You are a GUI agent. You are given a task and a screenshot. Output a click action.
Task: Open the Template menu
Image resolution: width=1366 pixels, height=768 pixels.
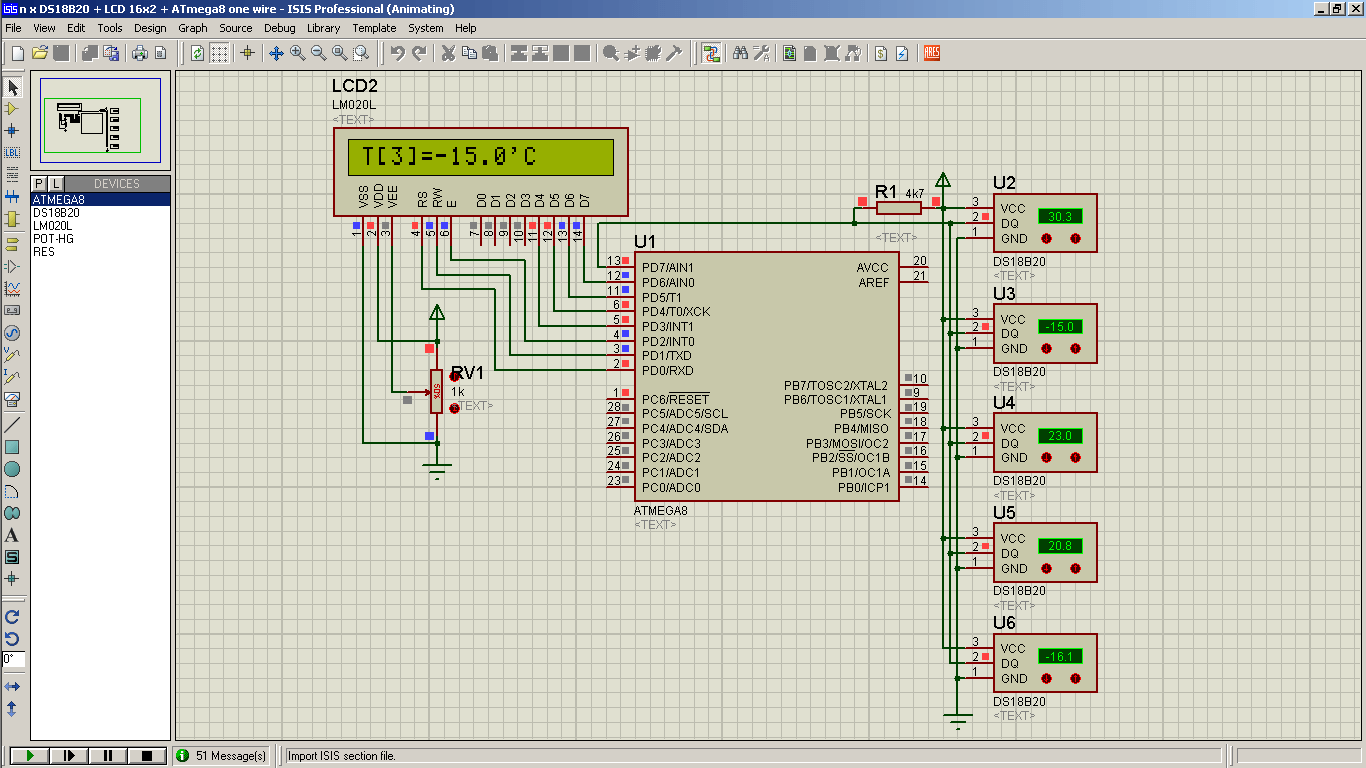coord(374,28)
